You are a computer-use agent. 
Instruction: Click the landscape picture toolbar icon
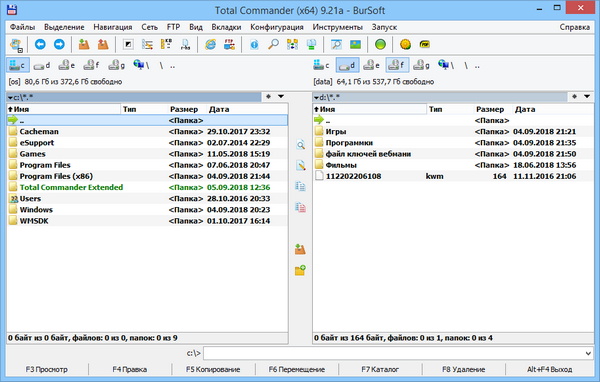355,44
